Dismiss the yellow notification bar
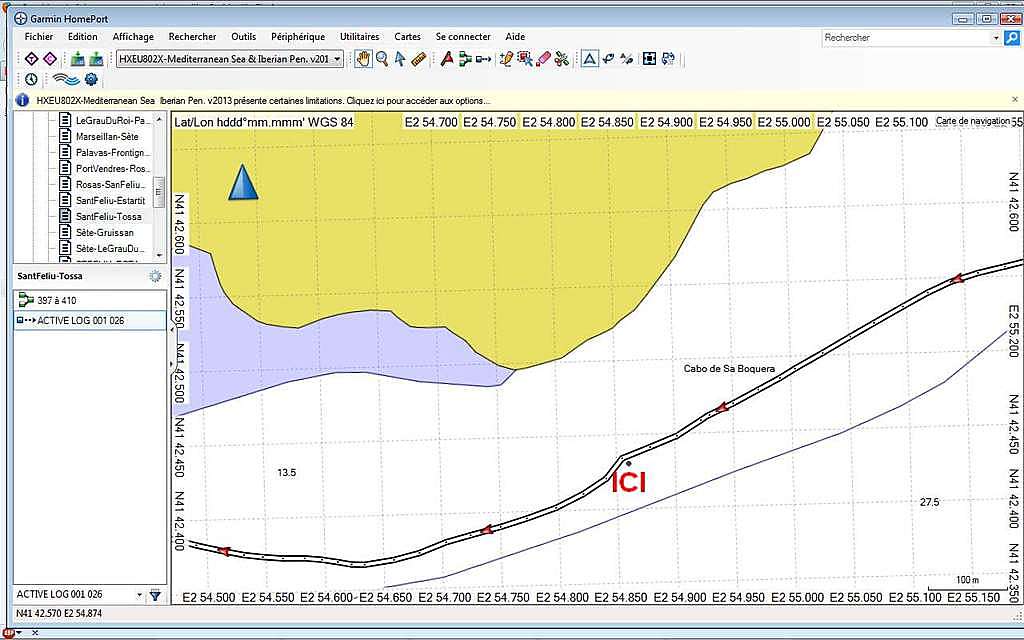The width and height of the screenshot is (1024, 640). [x=1015, y=99]
